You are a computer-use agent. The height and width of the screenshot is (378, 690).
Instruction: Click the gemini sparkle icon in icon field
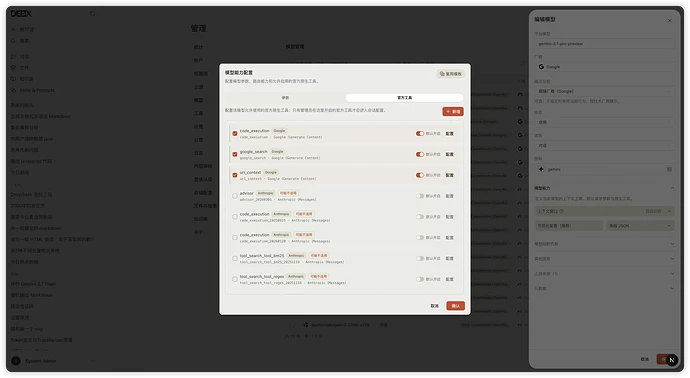click(x=541, y=169)
